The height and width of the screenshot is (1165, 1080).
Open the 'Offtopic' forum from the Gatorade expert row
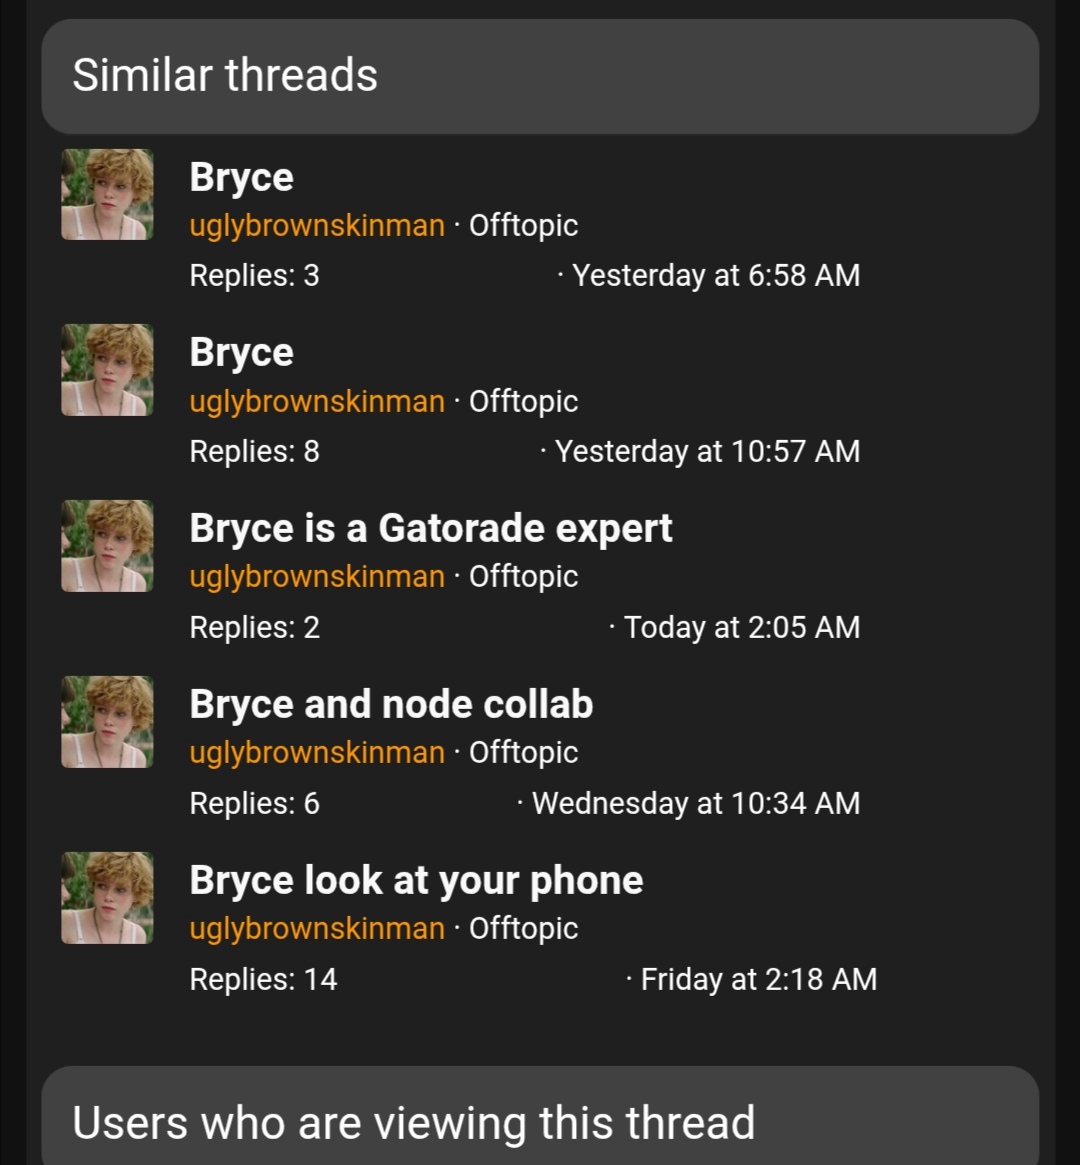coord(523,576)
